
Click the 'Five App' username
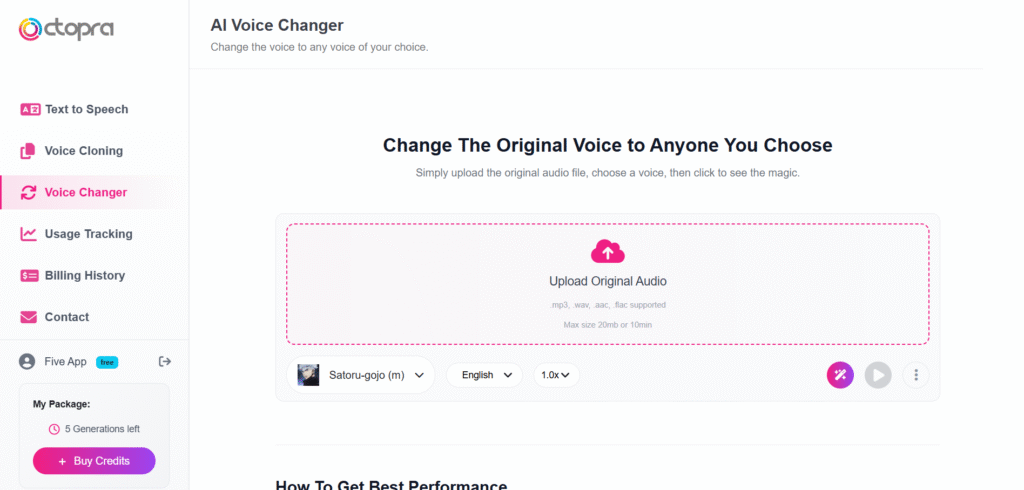[x=65, y=362]
